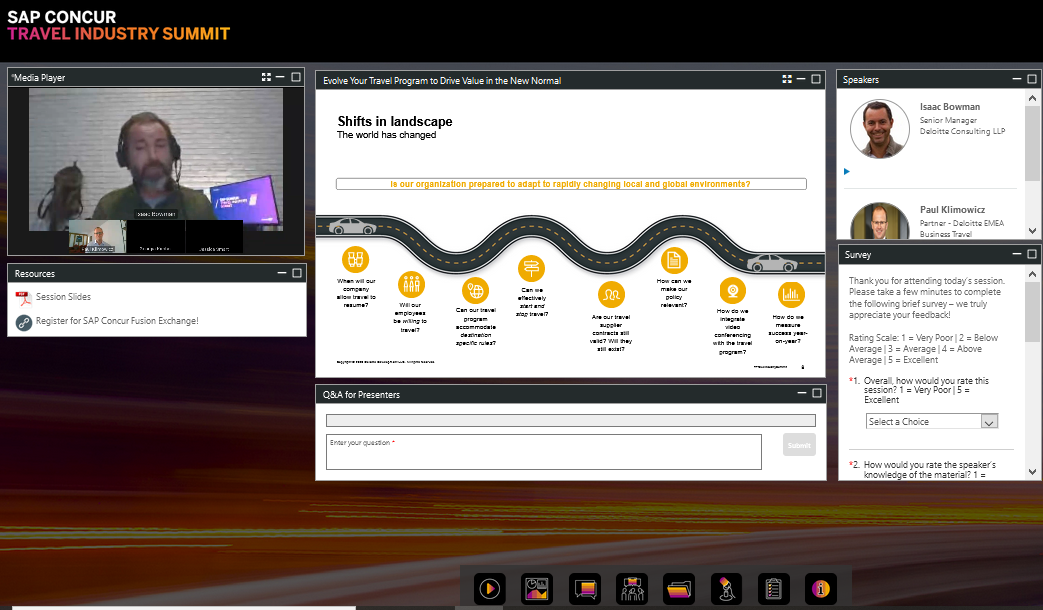This screenshot has width=1043, height=610.
Task: Open the survey clipboard dock icon
Action: (x=774, y=589)
